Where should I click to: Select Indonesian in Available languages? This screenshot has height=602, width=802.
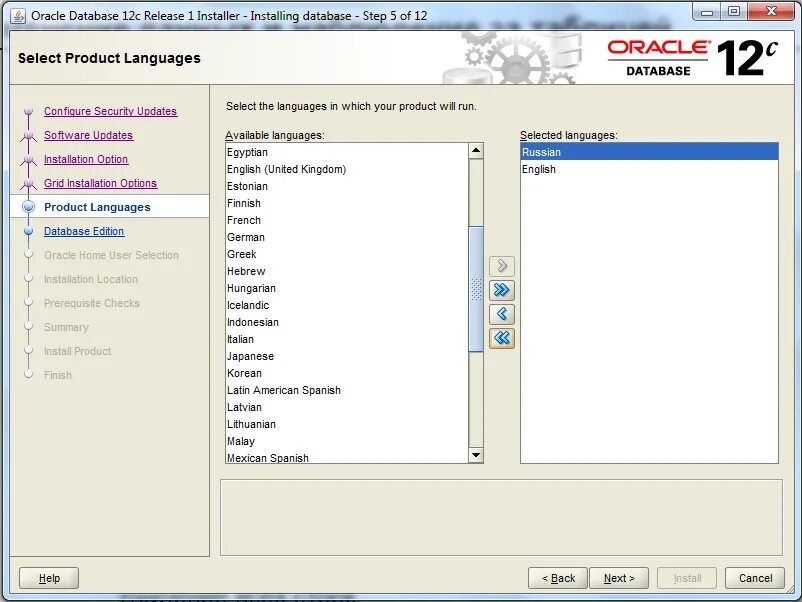(x=347, y=322)
